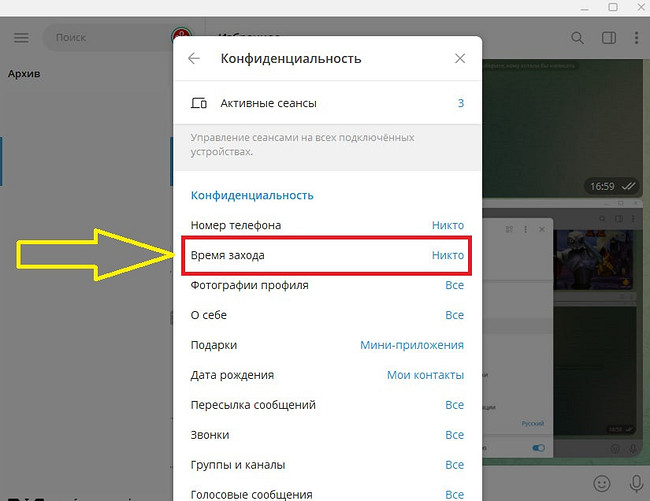The image size is (650, 501).
Task: Open Активные сеансы settings
Action: pyautogui.click(x=326, y=103)
